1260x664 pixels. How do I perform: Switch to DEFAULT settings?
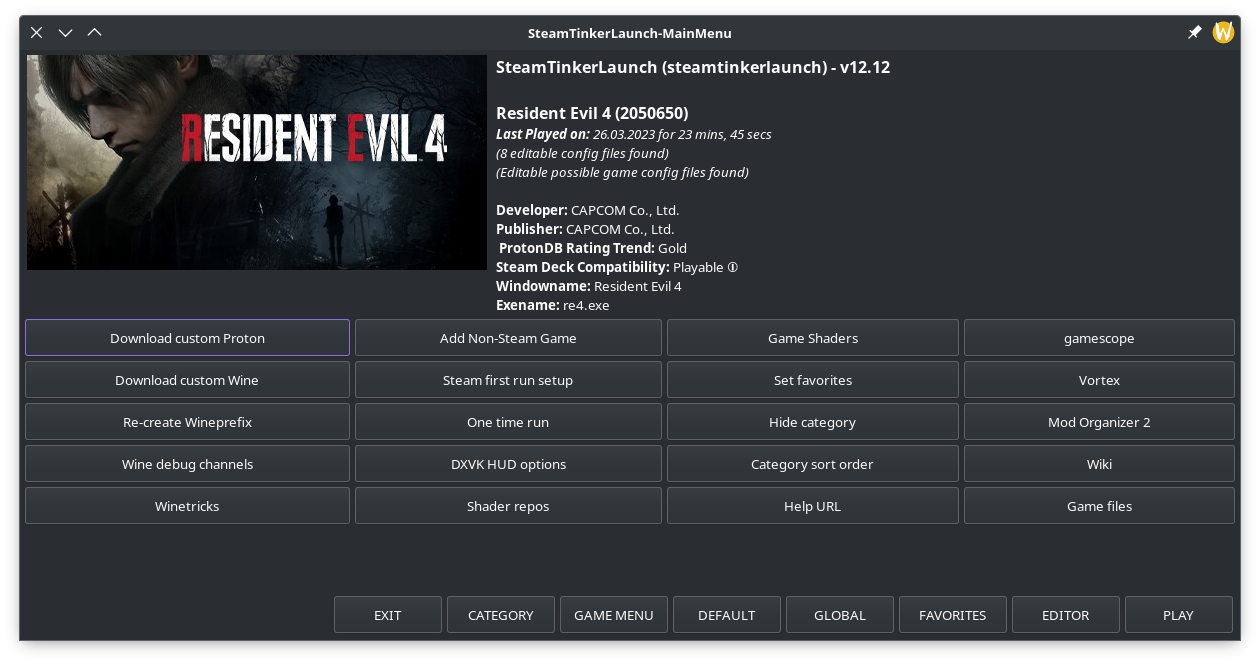point(727,615)
